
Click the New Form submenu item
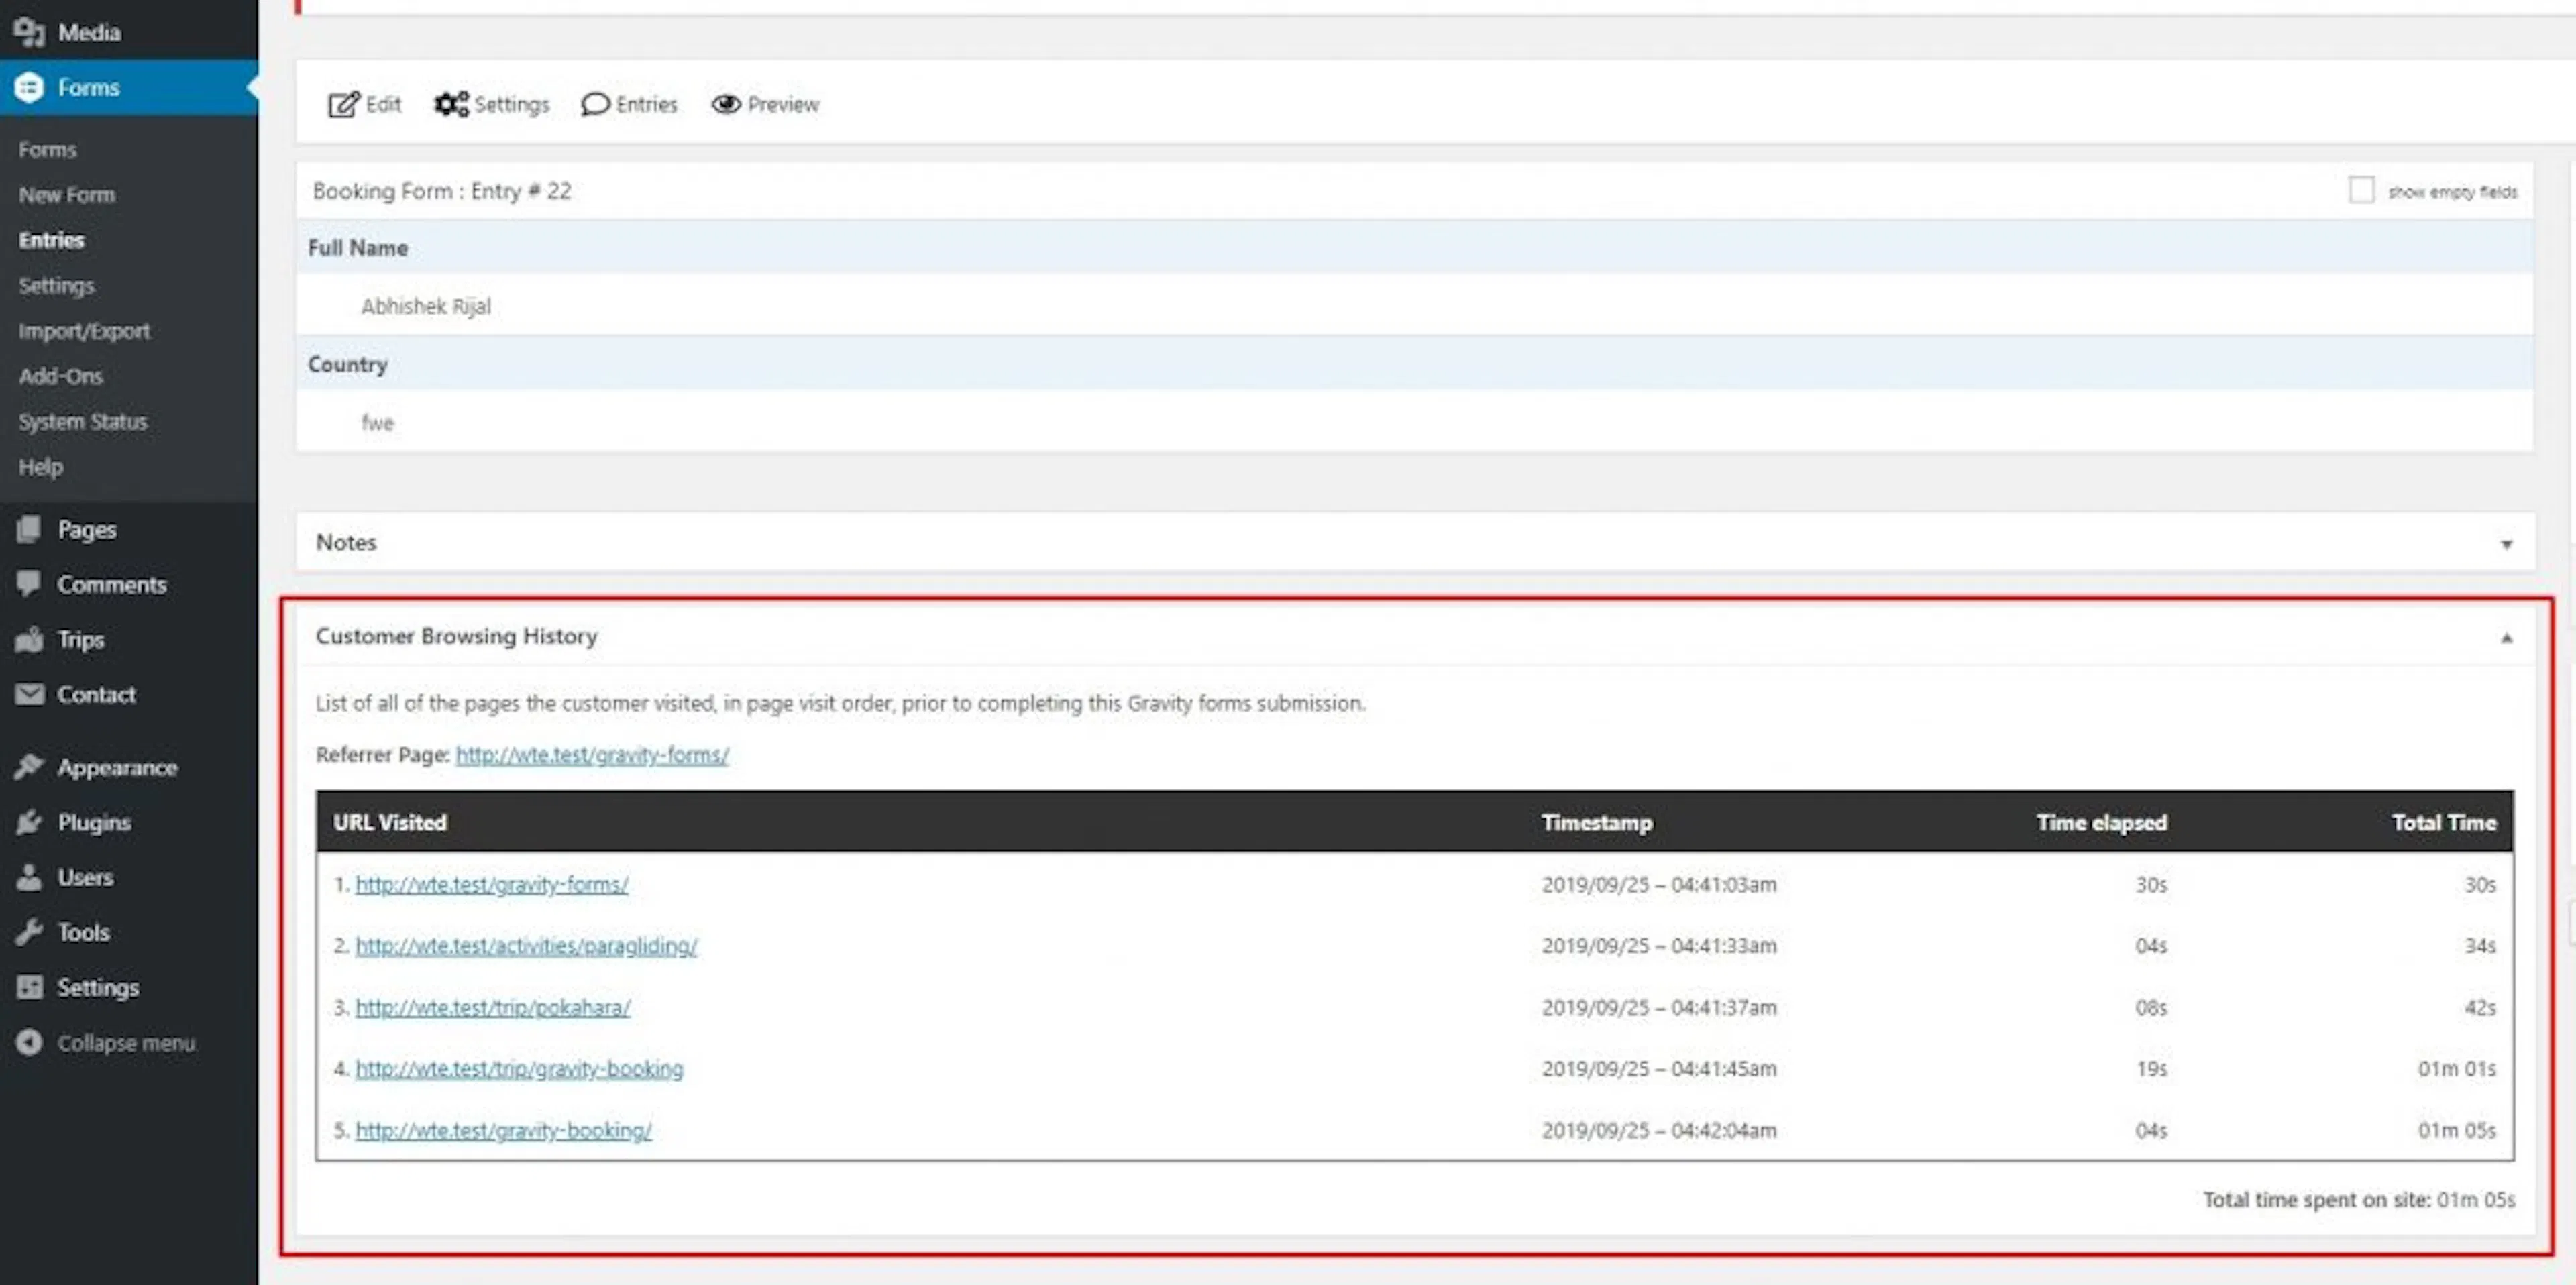tap(67, 195)
